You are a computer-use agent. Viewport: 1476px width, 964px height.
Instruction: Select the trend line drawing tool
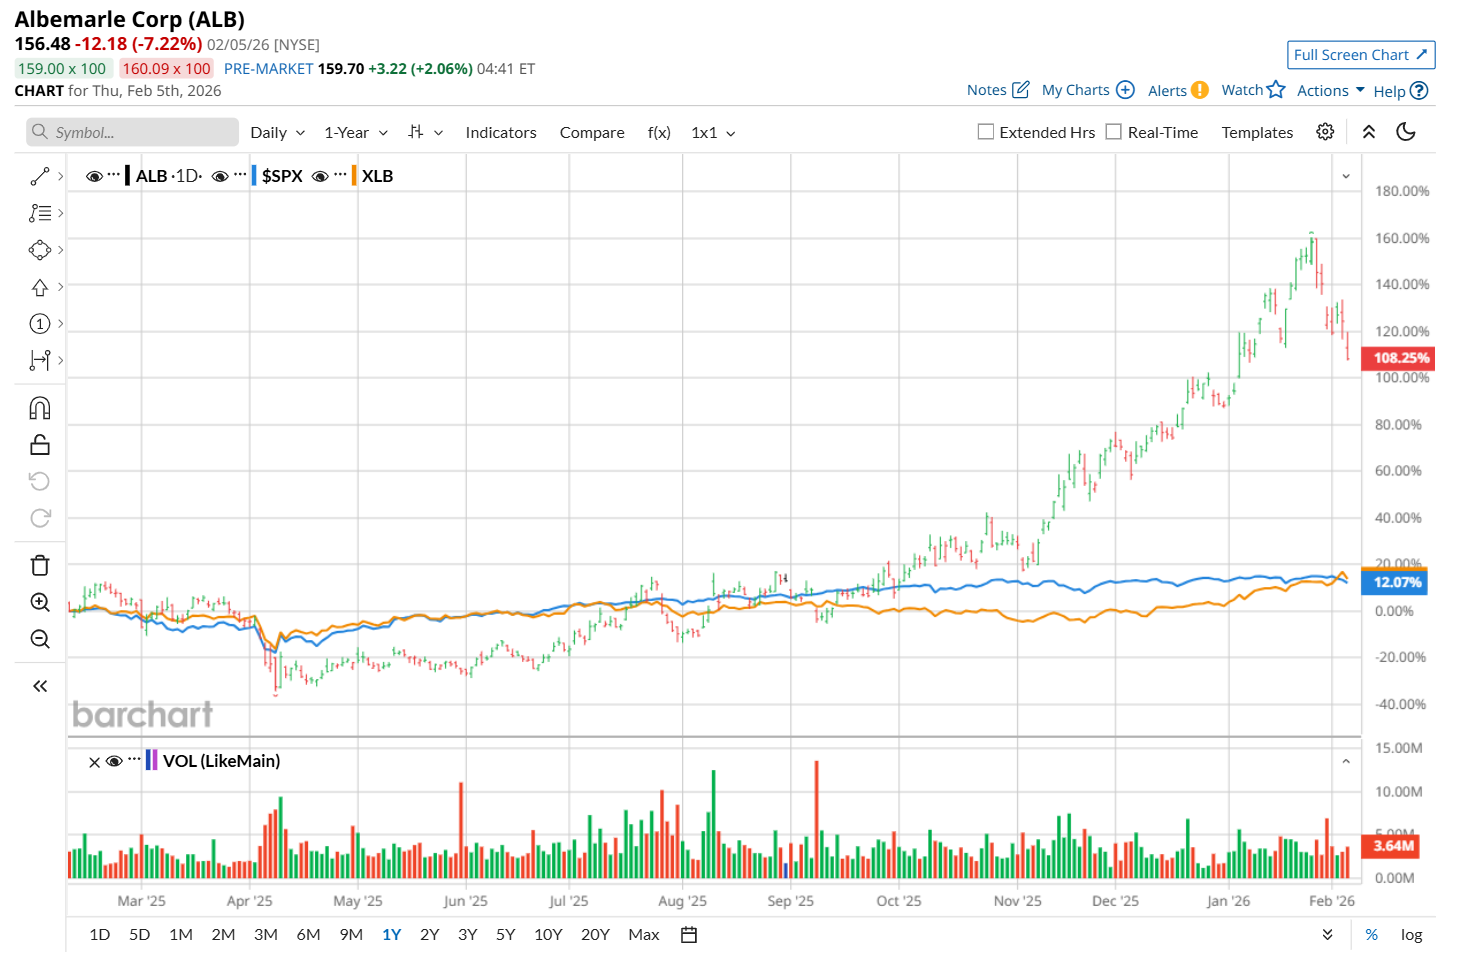40,177
